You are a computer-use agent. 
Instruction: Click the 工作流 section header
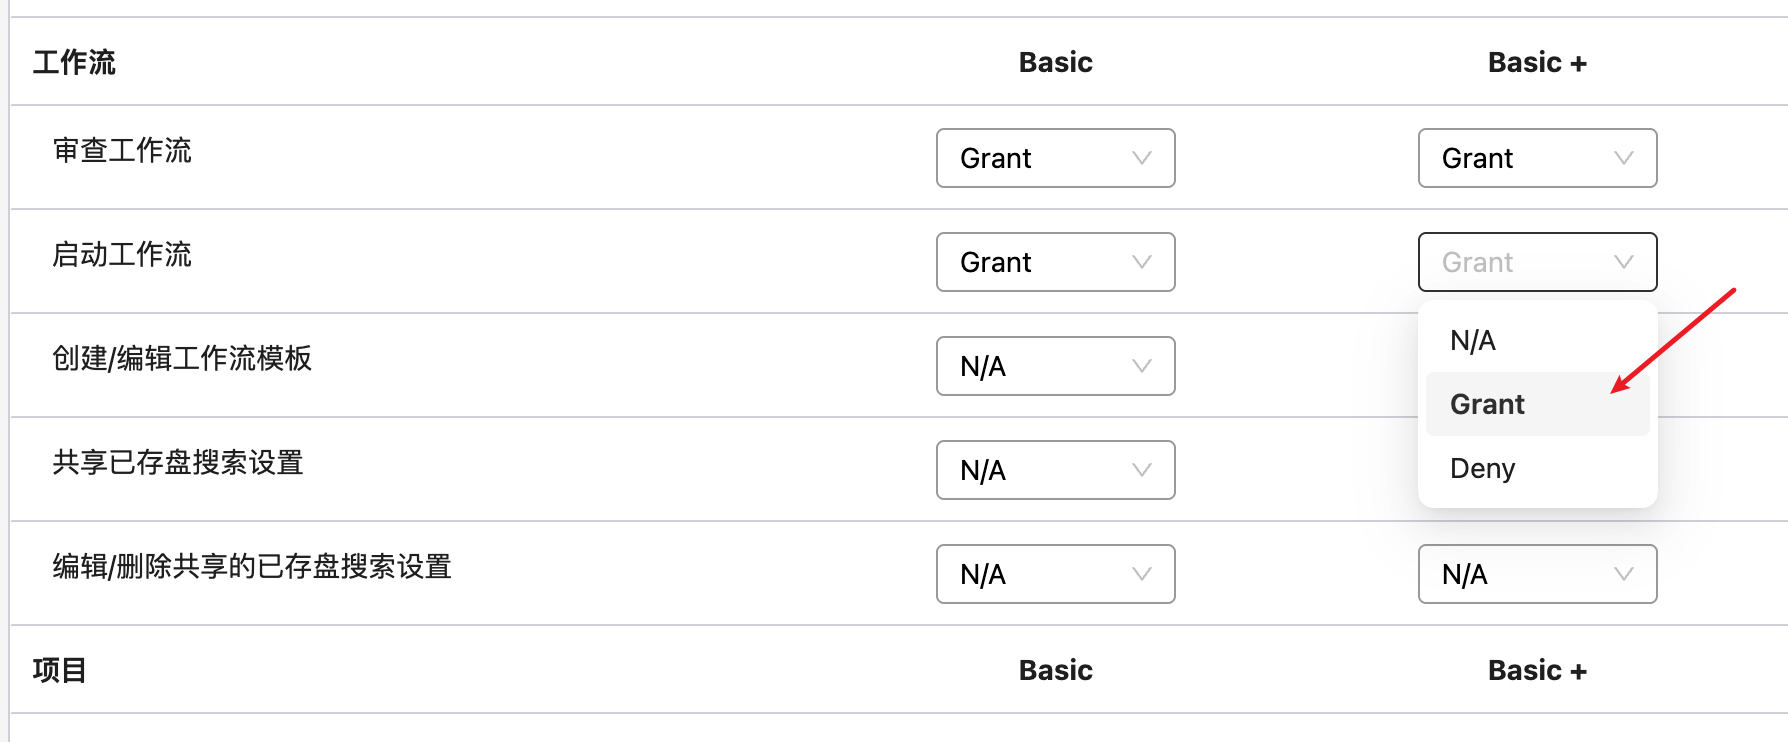tap(74, 62)
